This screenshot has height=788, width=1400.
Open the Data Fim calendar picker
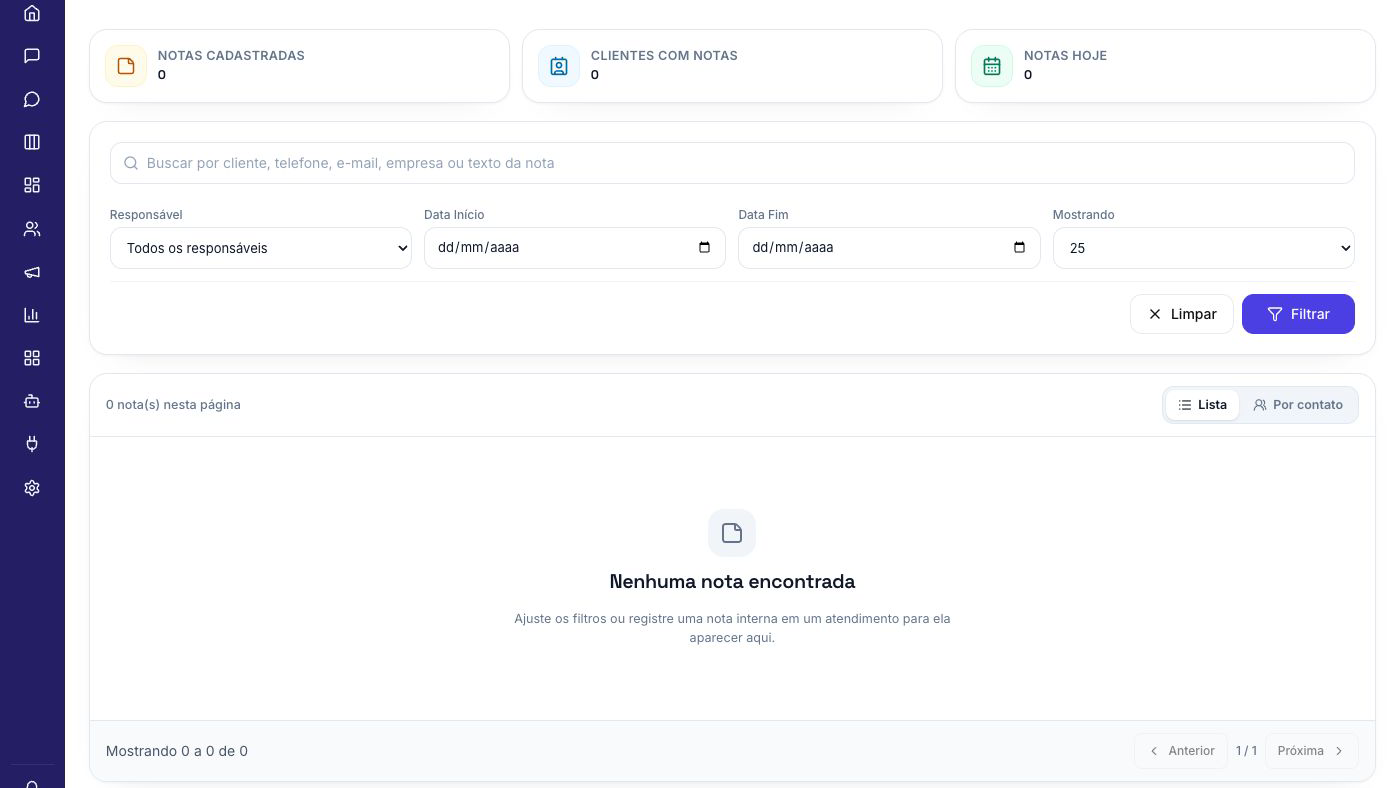pos(1019,248)
